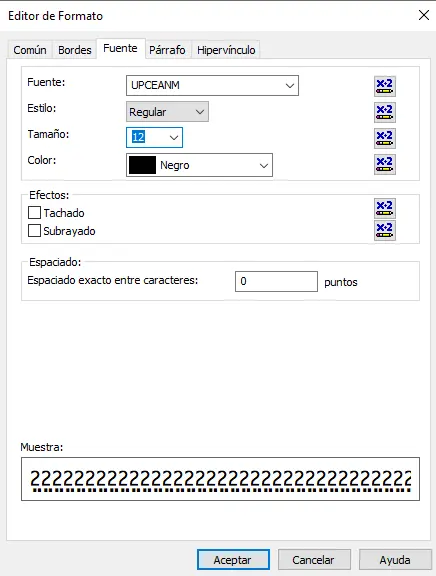Open formula editor for Fuente font name
This screenshot has height=576, width=436.
pos(385,86)
